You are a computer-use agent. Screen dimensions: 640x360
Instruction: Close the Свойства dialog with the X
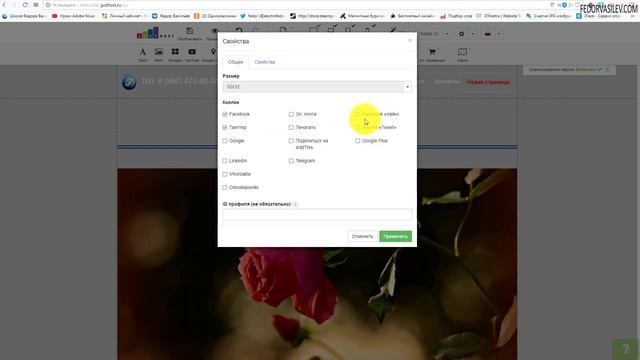tap(410, 40)
